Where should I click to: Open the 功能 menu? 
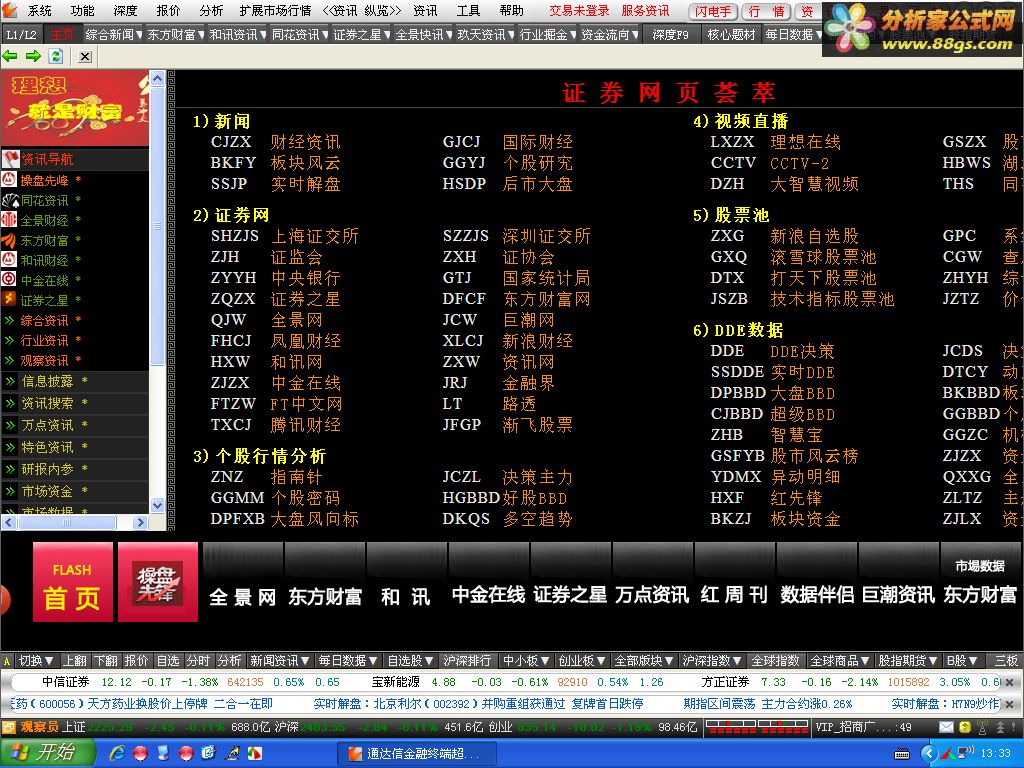(x=82, y=10)
